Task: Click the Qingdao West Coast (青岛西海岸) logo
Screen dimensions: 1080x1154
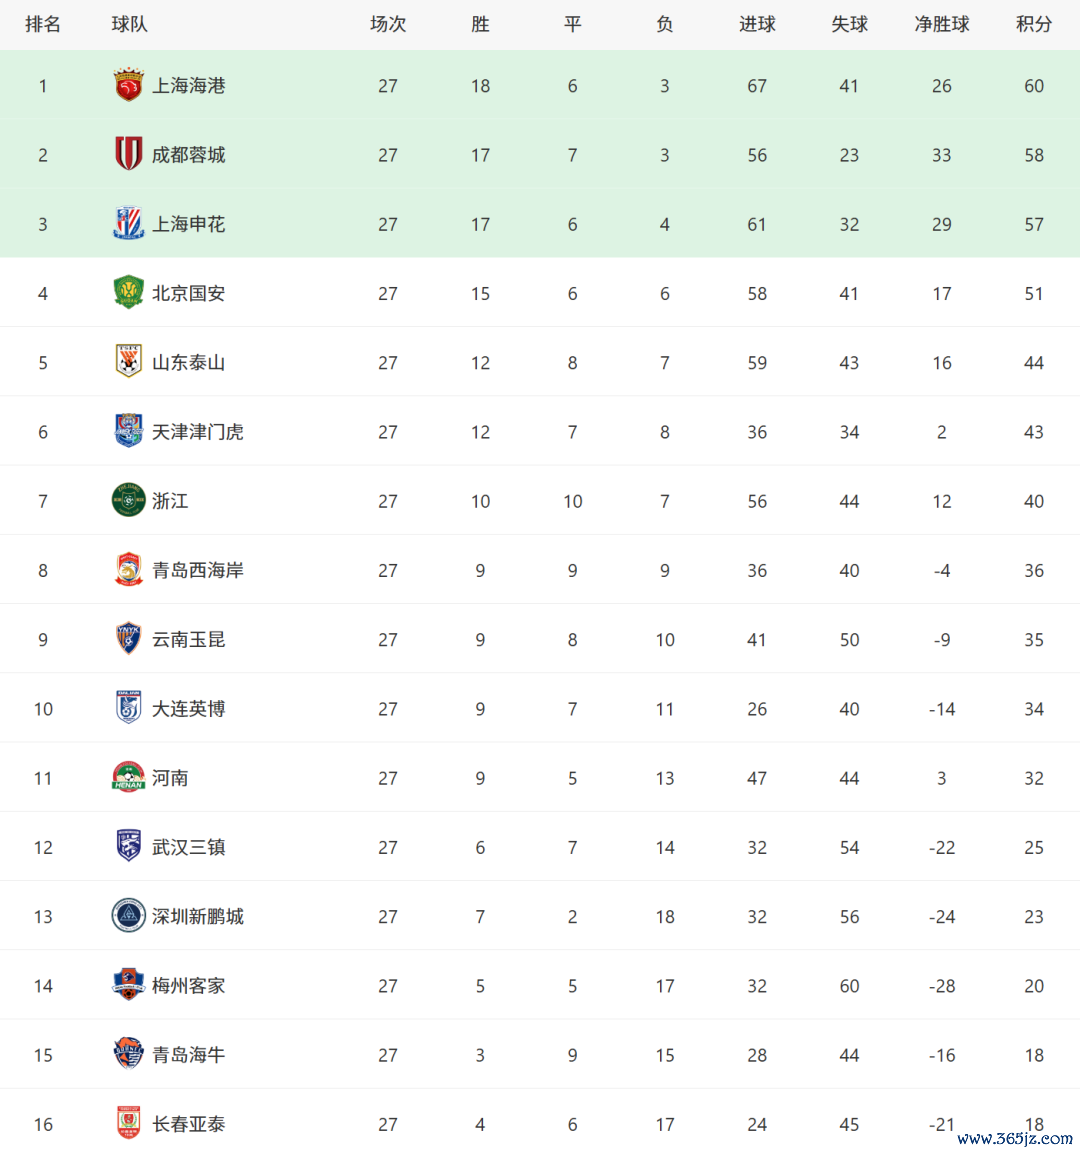Action: [x=128, y=570]
